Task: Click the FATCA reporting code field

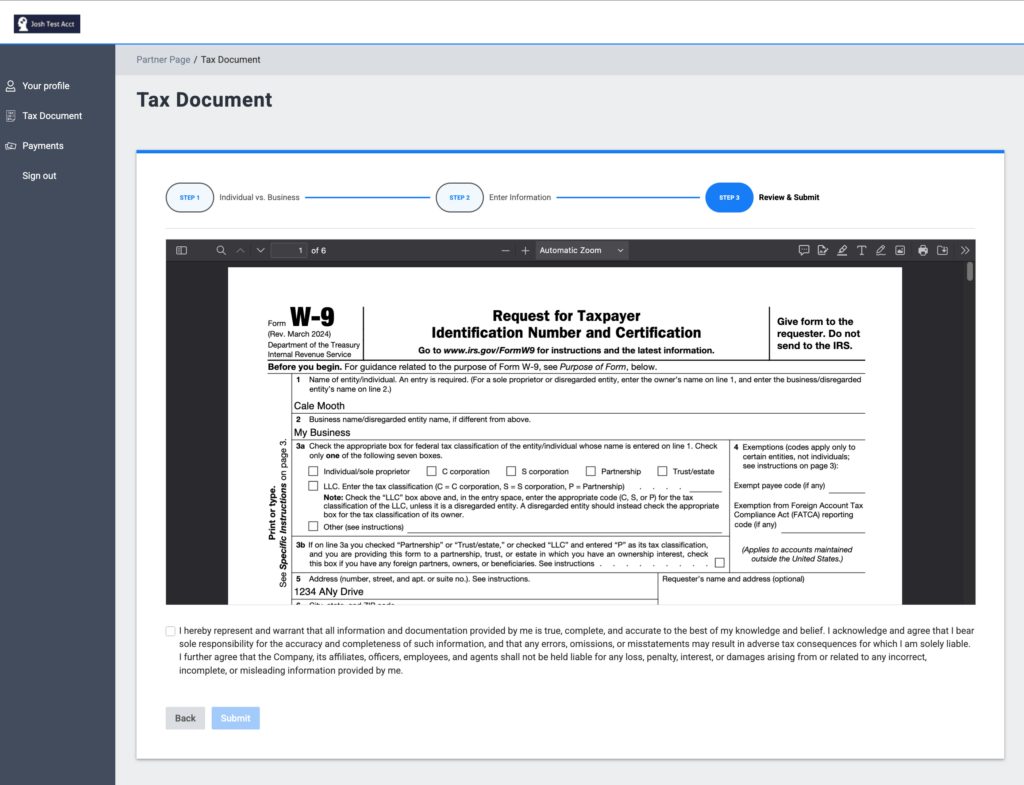Action: (x=823, y=525)
